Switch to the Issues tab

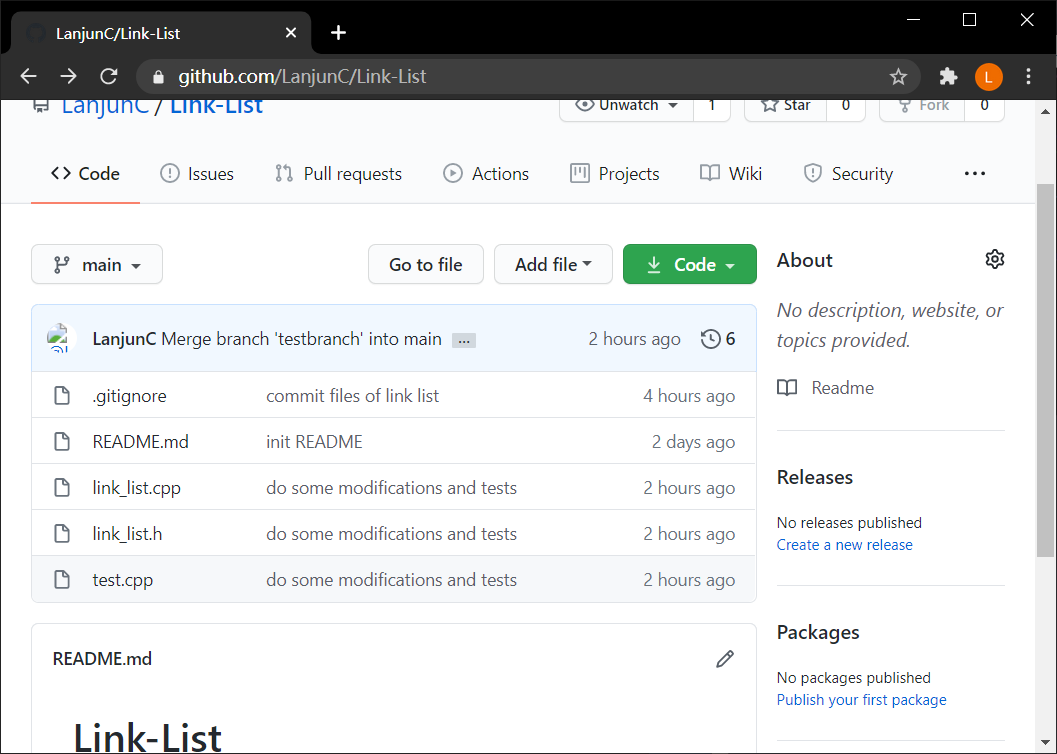pos(197,174)
